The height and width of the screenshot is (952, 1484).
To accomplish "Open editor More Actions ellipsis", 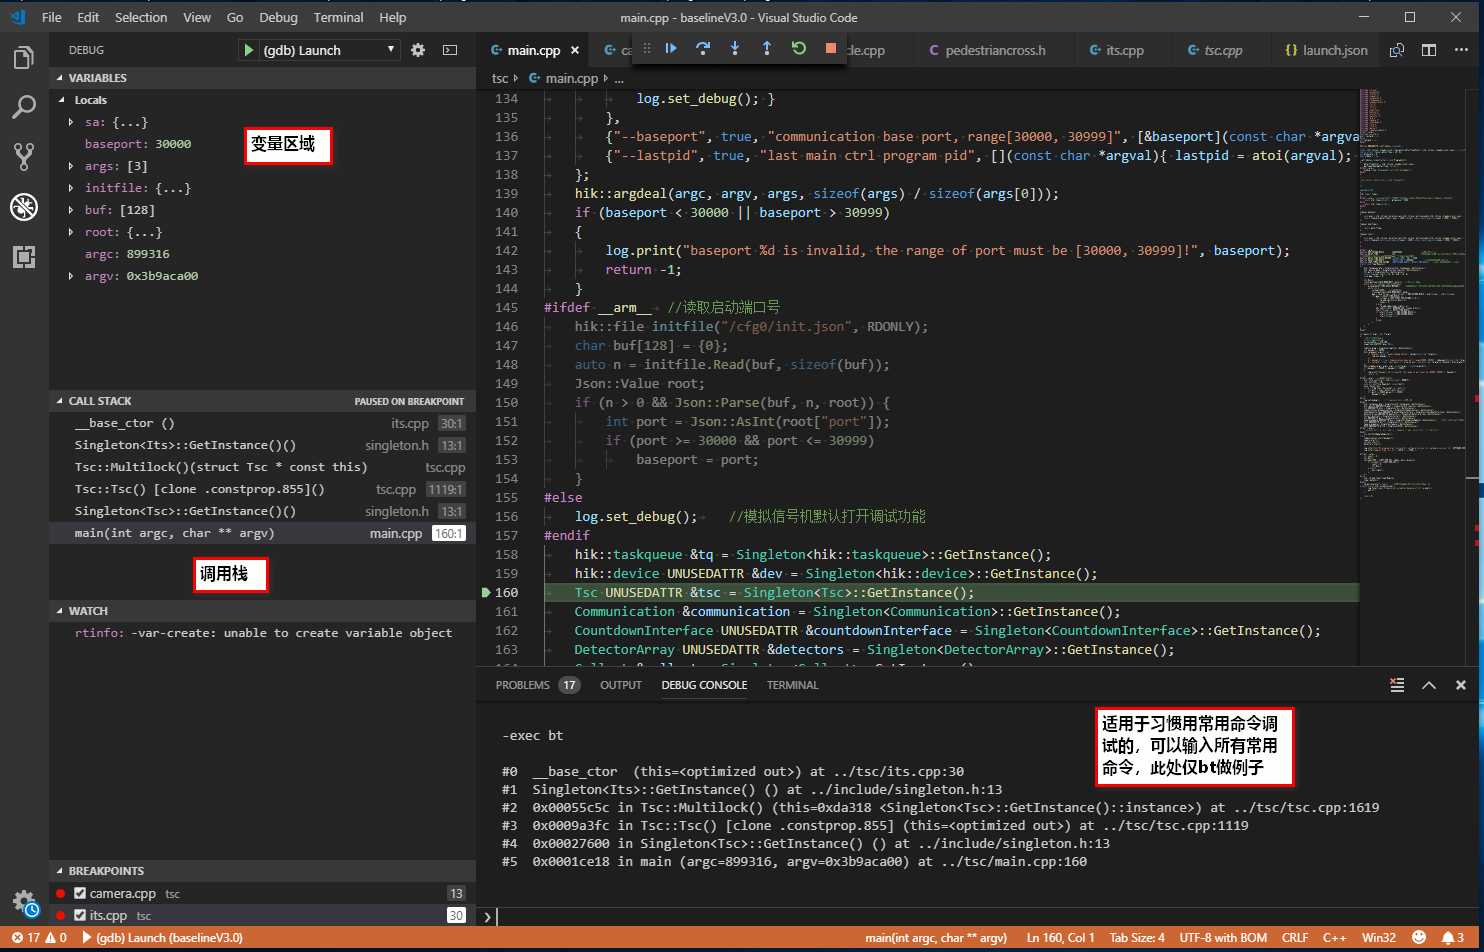I will 1461,50.
